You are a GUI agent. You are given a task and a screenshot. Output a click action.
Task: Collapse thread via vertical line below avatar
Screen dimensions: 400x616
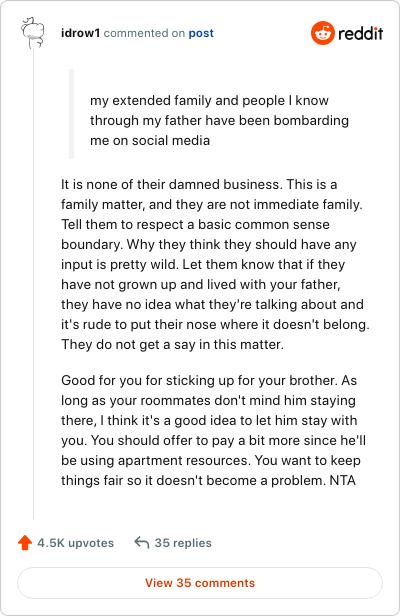pos(33,284)
